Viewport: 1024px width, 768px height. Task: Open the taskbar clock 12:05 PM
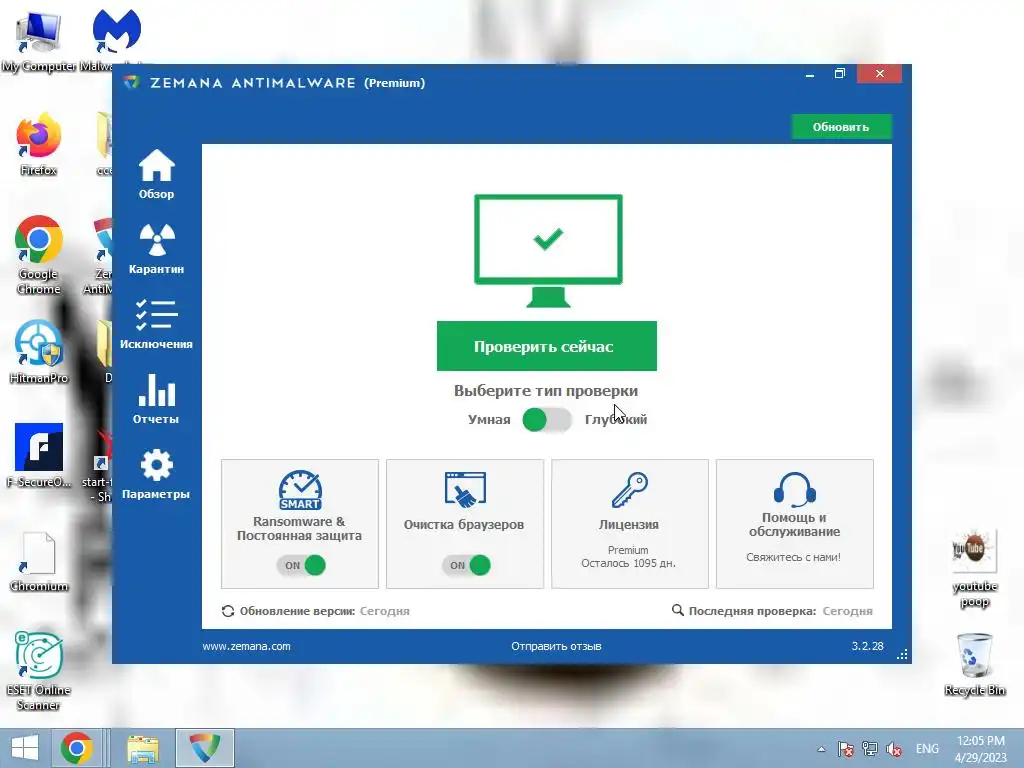click(981, 749)
